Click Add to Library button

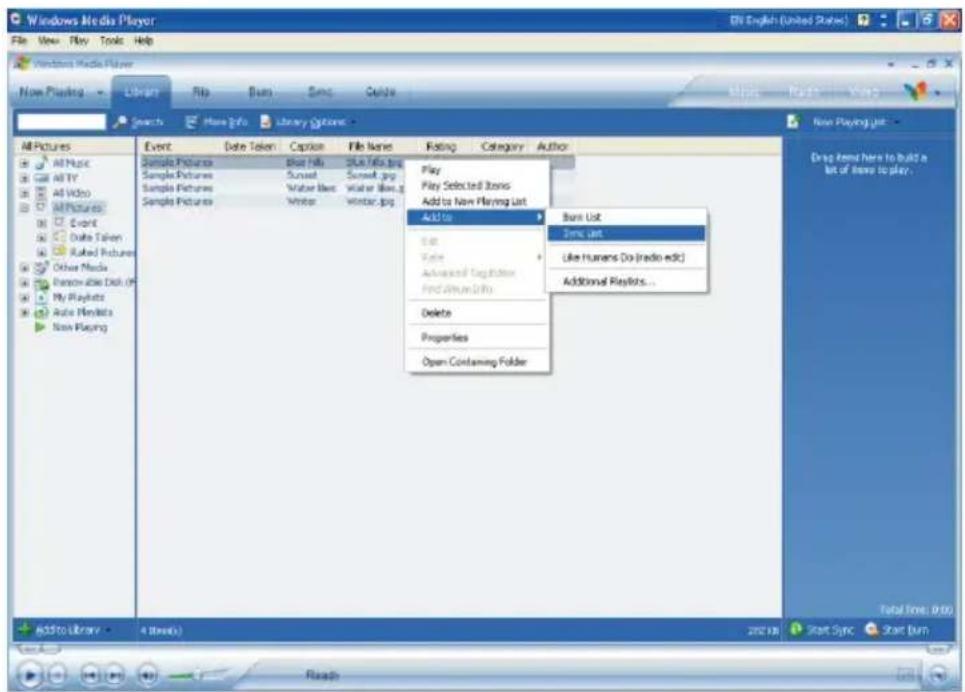(x=64, y=630)
